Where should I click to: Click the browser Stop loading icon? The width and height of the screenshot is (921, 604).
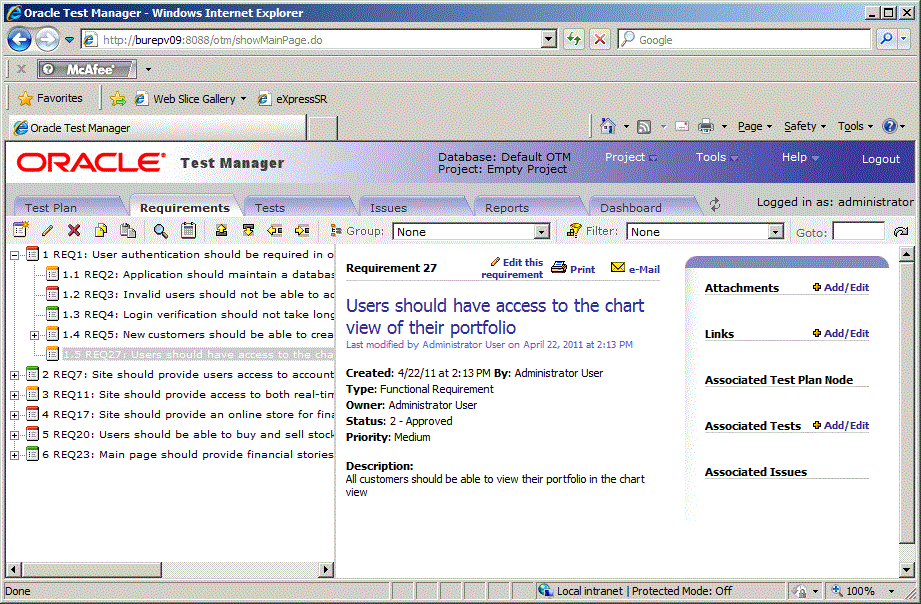click(x=600, y=39)
